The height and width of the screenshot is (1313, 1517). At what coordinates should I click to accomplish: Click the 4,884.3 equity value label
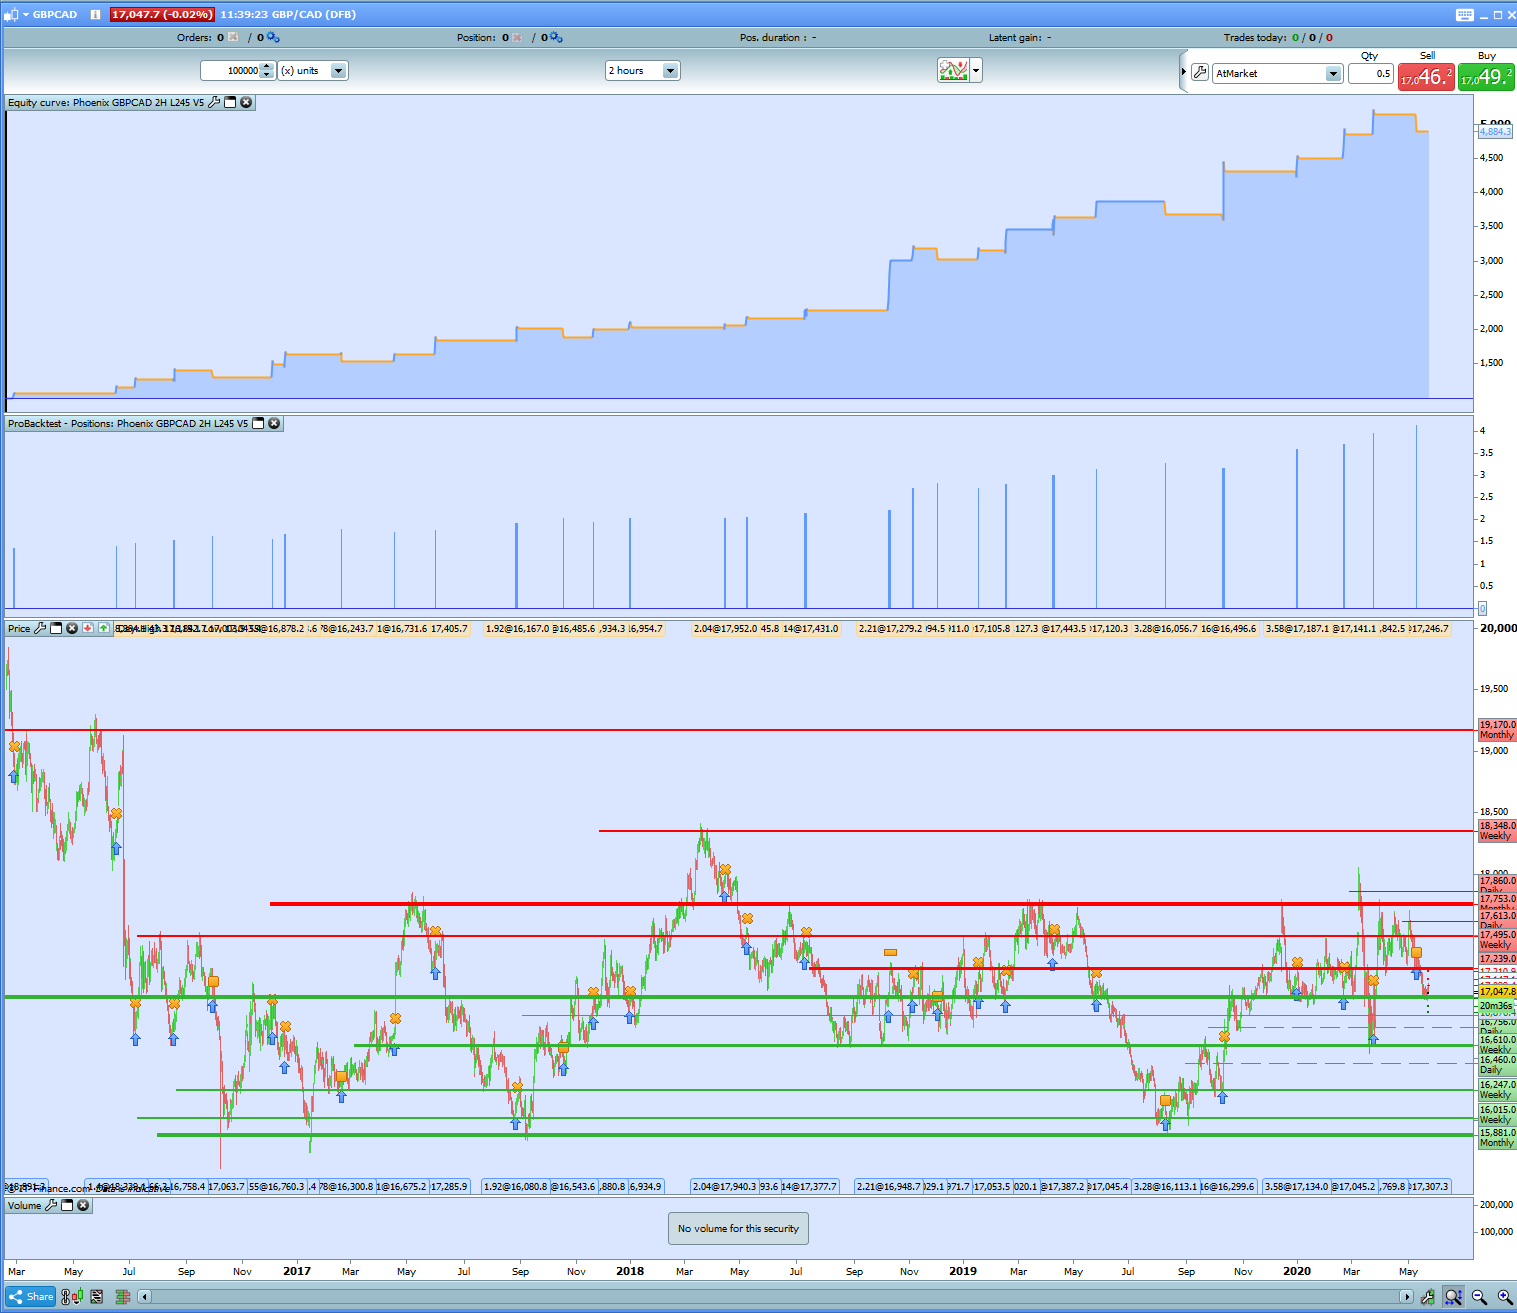1495,132
